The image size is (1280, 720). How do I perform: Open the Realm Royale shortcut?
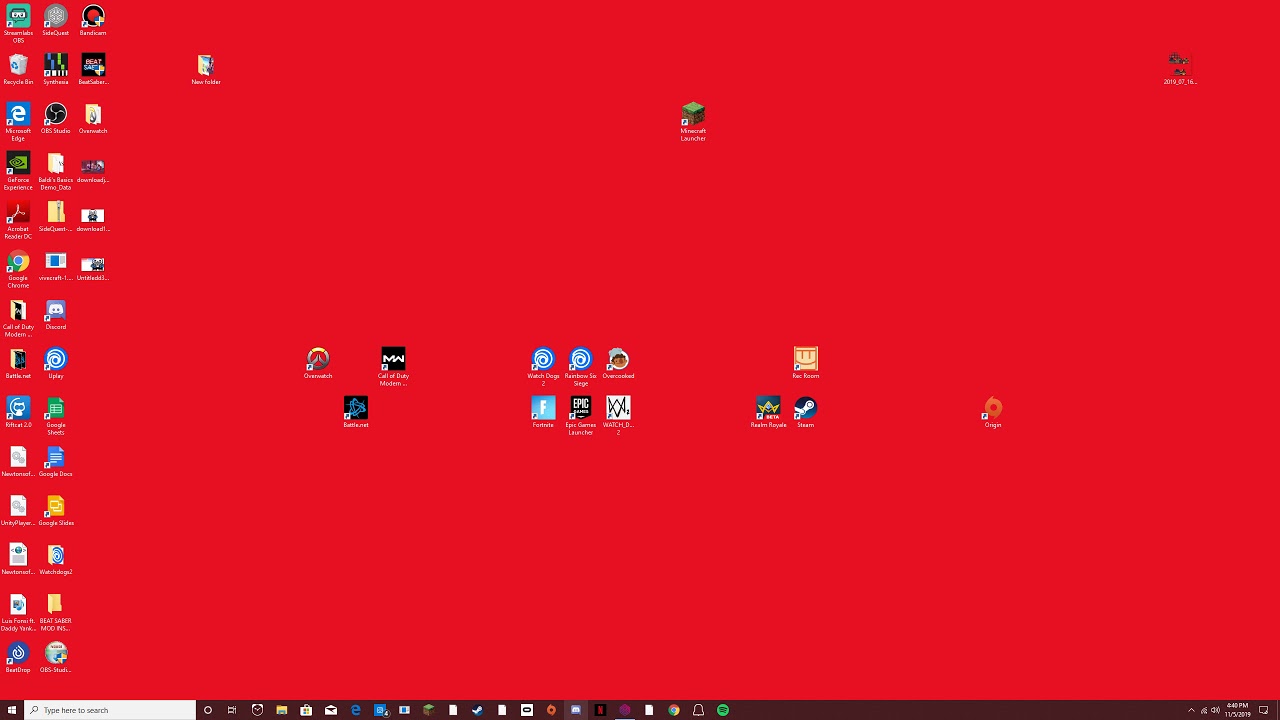pyautogui.click(x=768, y=412)
